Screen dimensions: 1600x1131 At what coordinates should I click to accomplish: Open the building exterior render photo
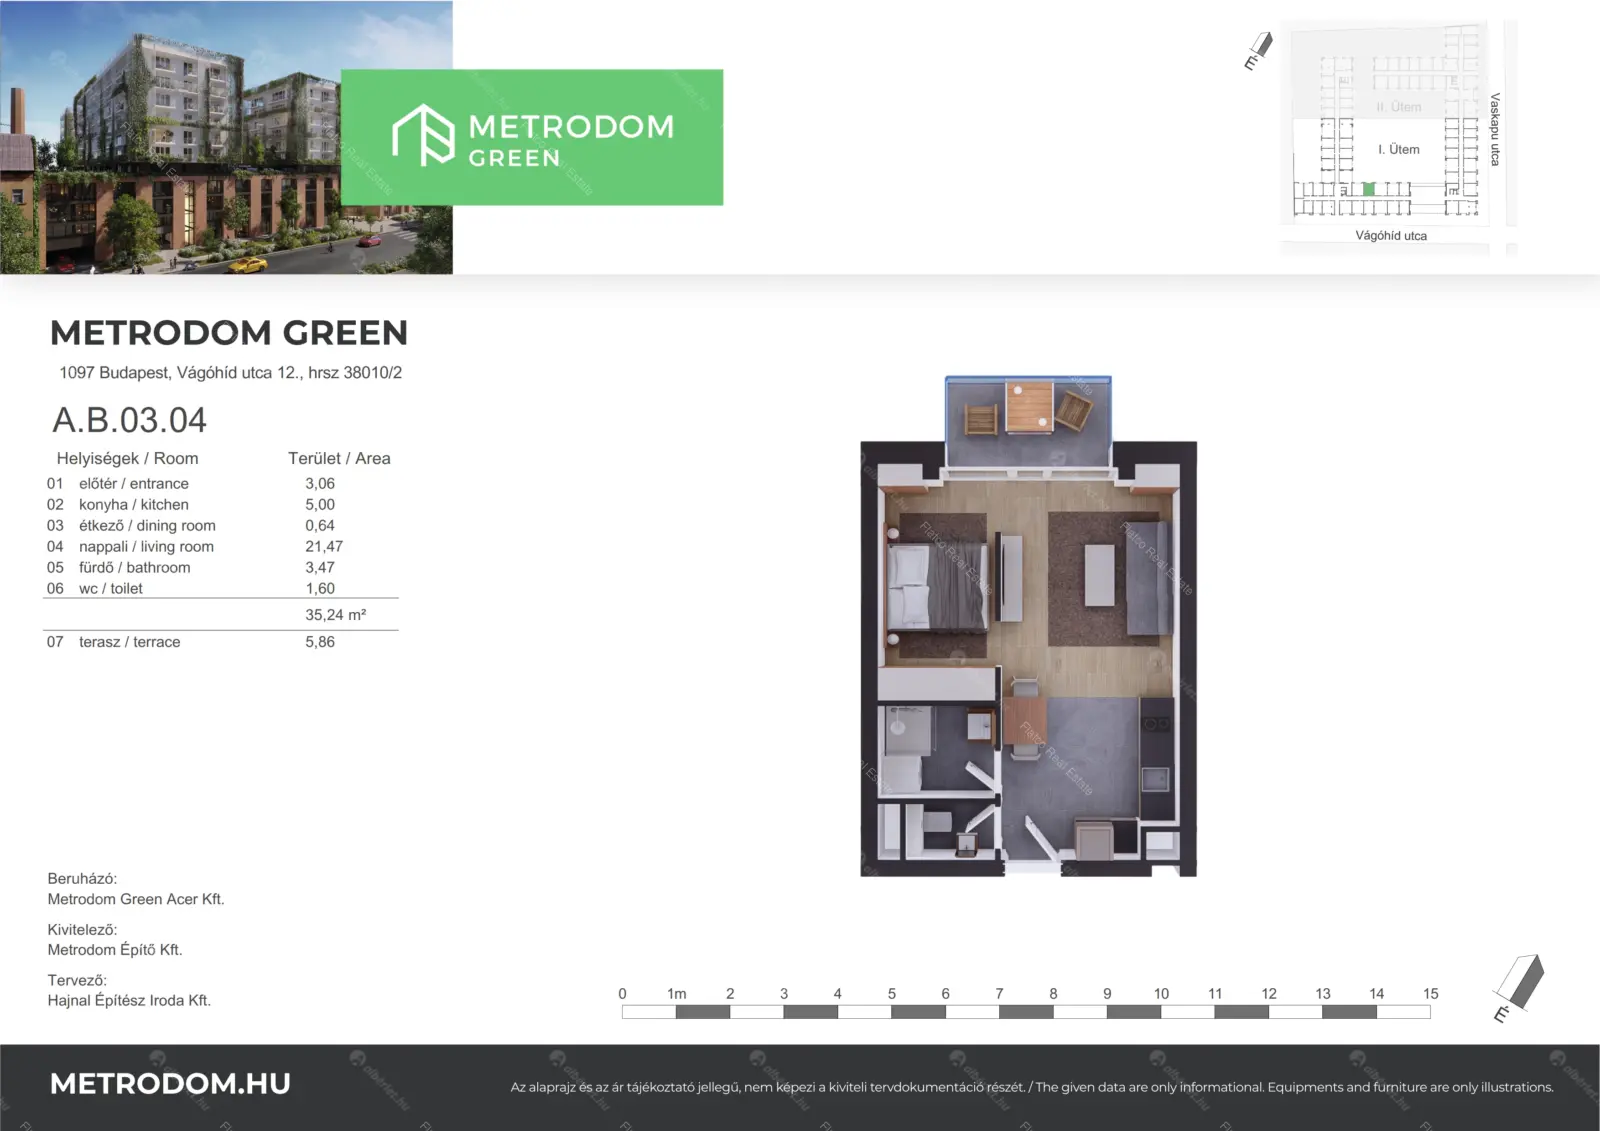click(226, 137)
